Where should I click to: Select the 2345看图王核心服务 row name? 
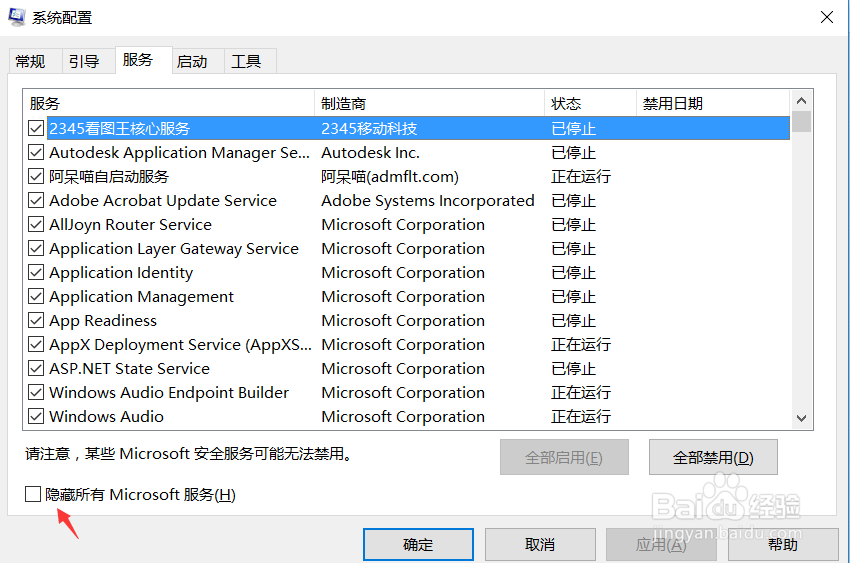pos(120,128)
